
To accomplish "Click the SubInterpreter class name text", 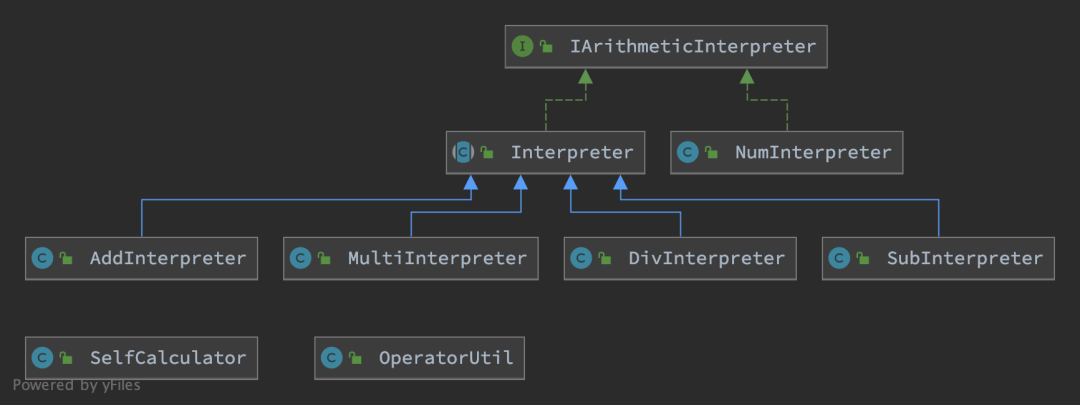I will click(x=965, y=258).
